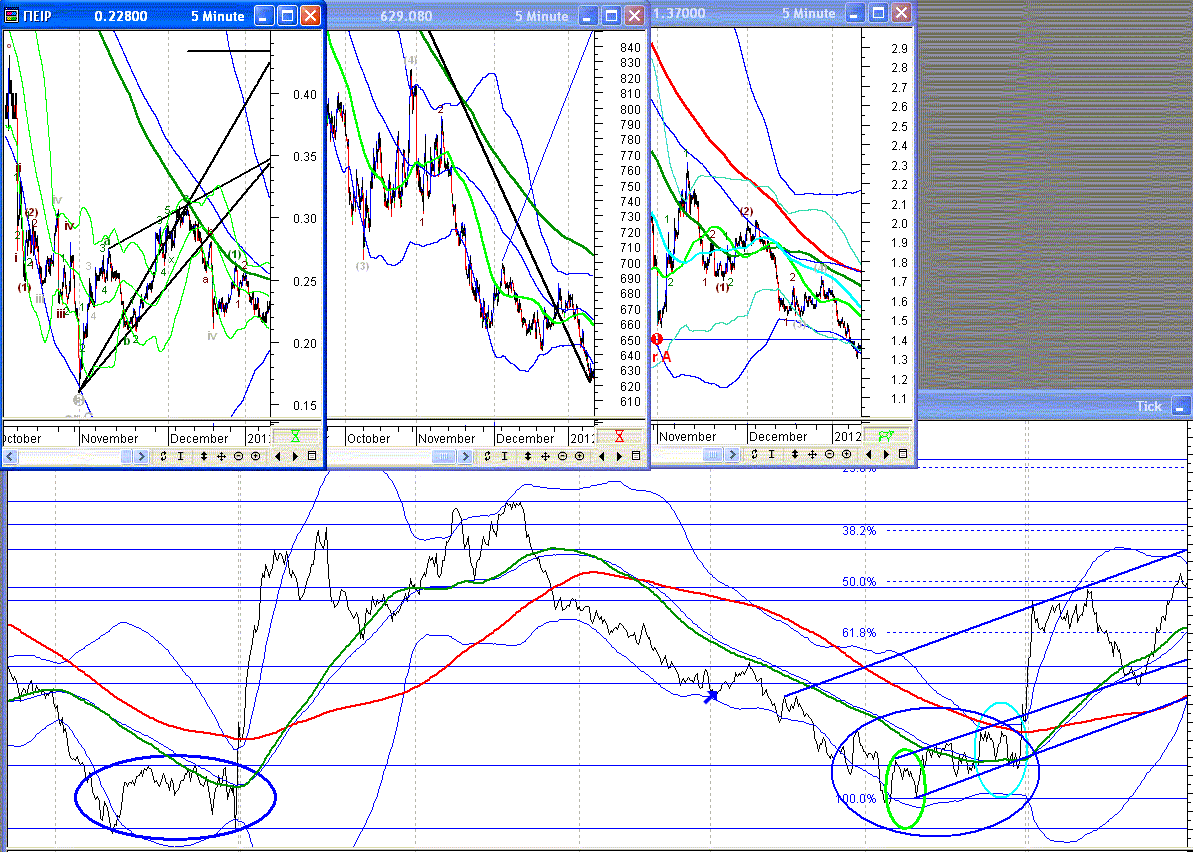The height and width of the screenshot is (852, 1193).
Task: Click the 61.8% Fibonacci level label
Action: (x=859, y=633)
